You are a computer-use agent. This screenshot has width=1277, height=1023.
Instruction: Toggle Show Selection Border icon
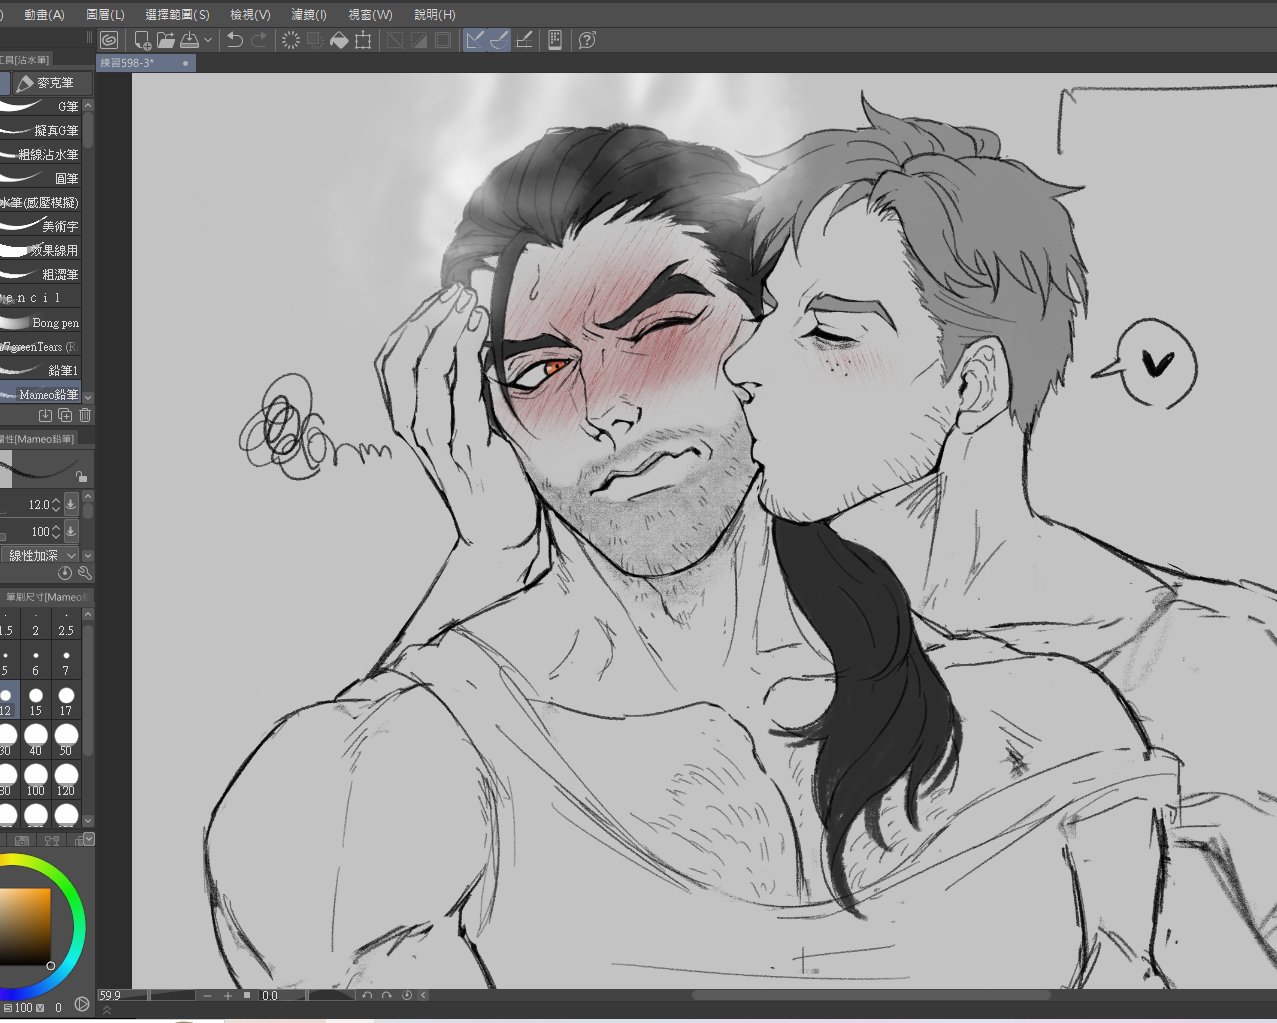(x=443, y=40)
